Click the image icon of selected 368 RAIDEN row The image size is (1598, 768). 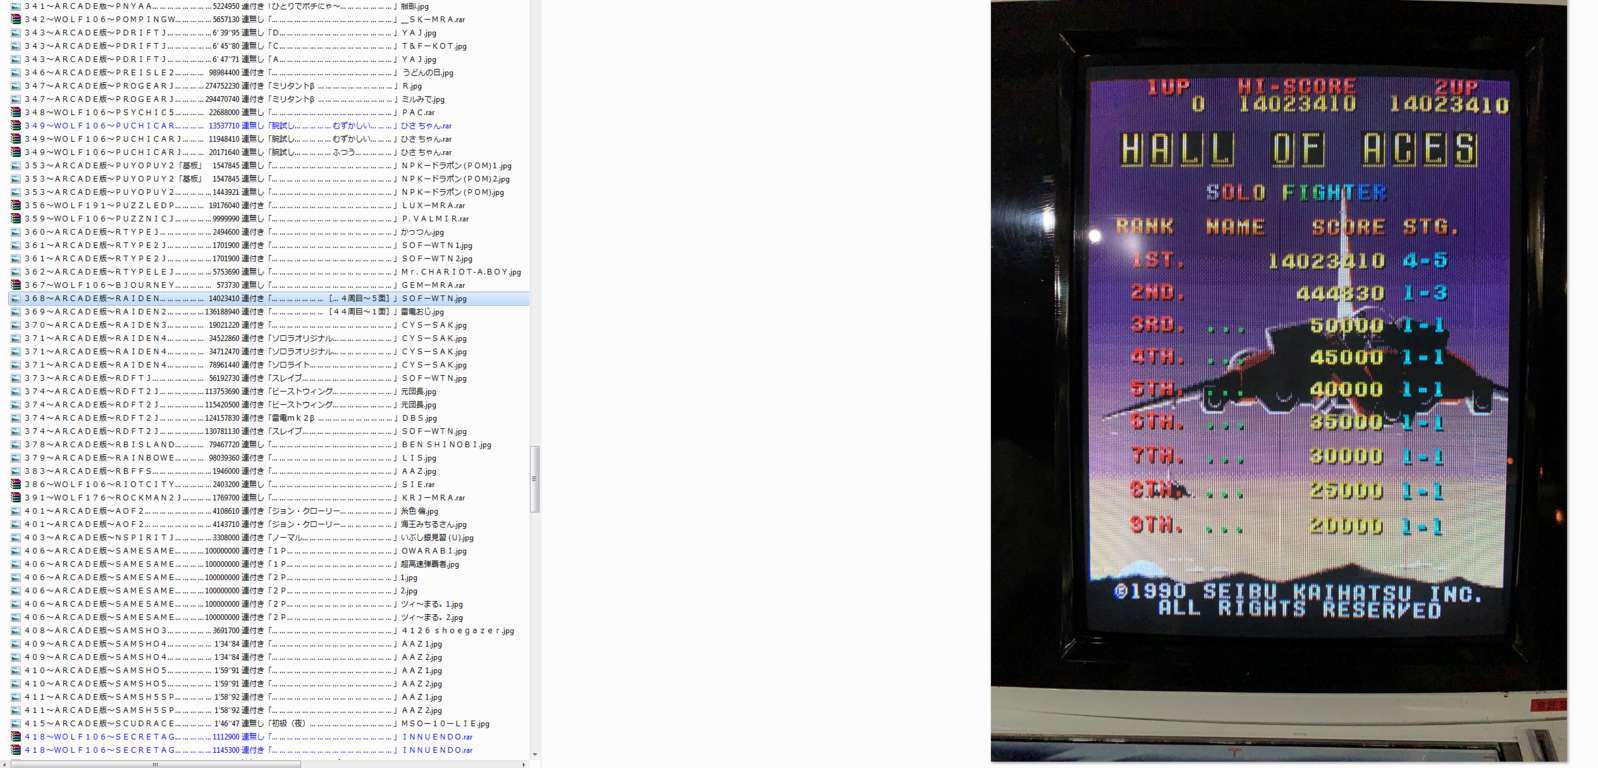15,298
